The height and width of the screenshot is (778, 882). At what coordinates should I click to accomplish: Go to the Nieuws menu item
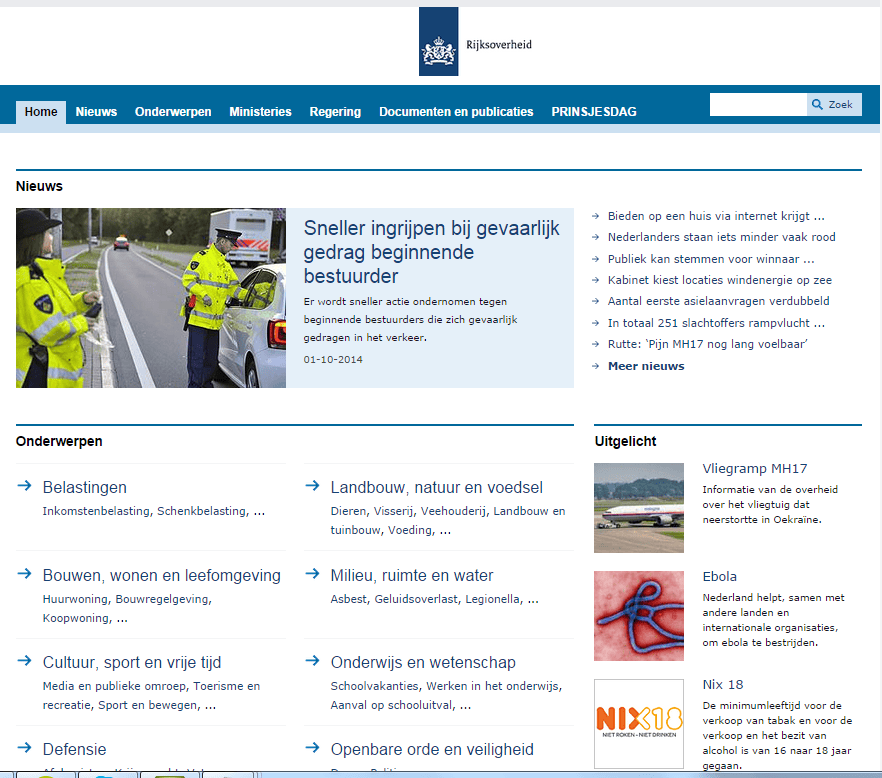pos(96,112)
